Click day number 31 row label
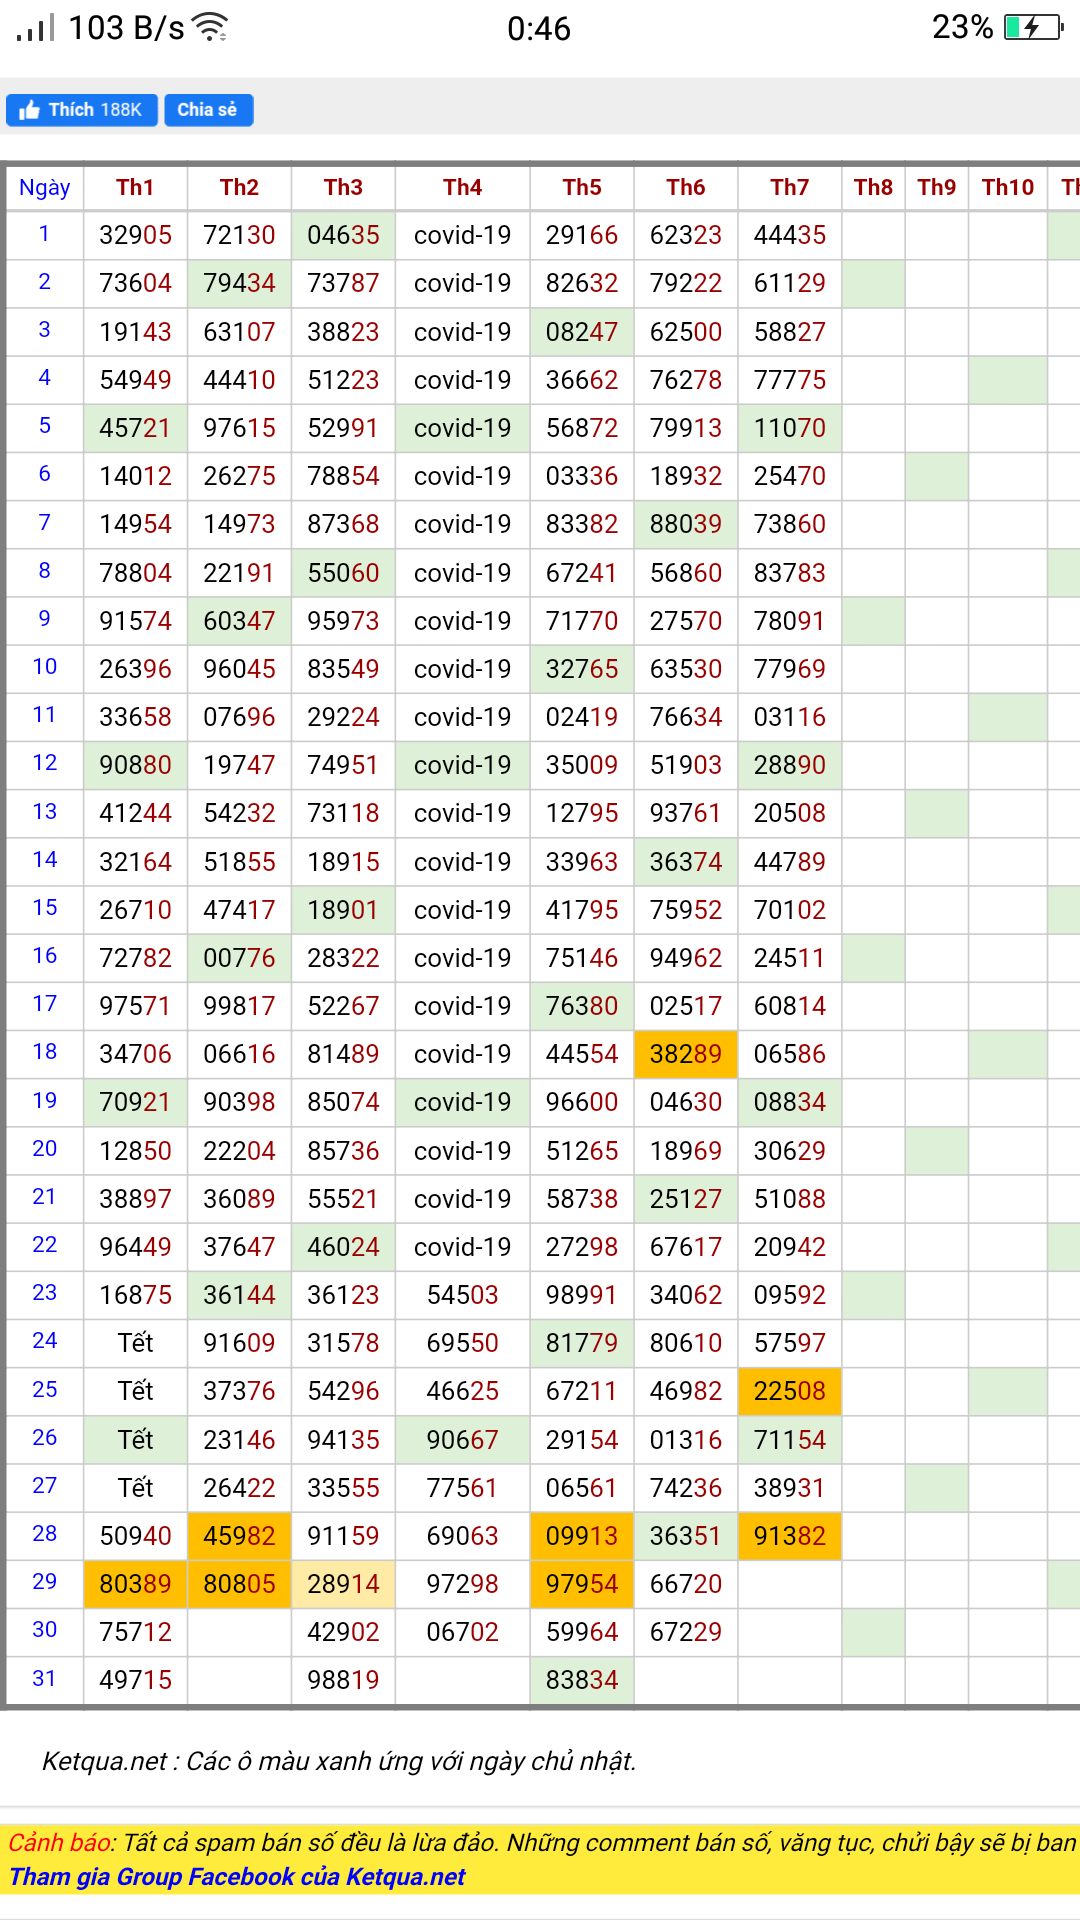Screen dimensions: 1080x1920 point(45,1679)
